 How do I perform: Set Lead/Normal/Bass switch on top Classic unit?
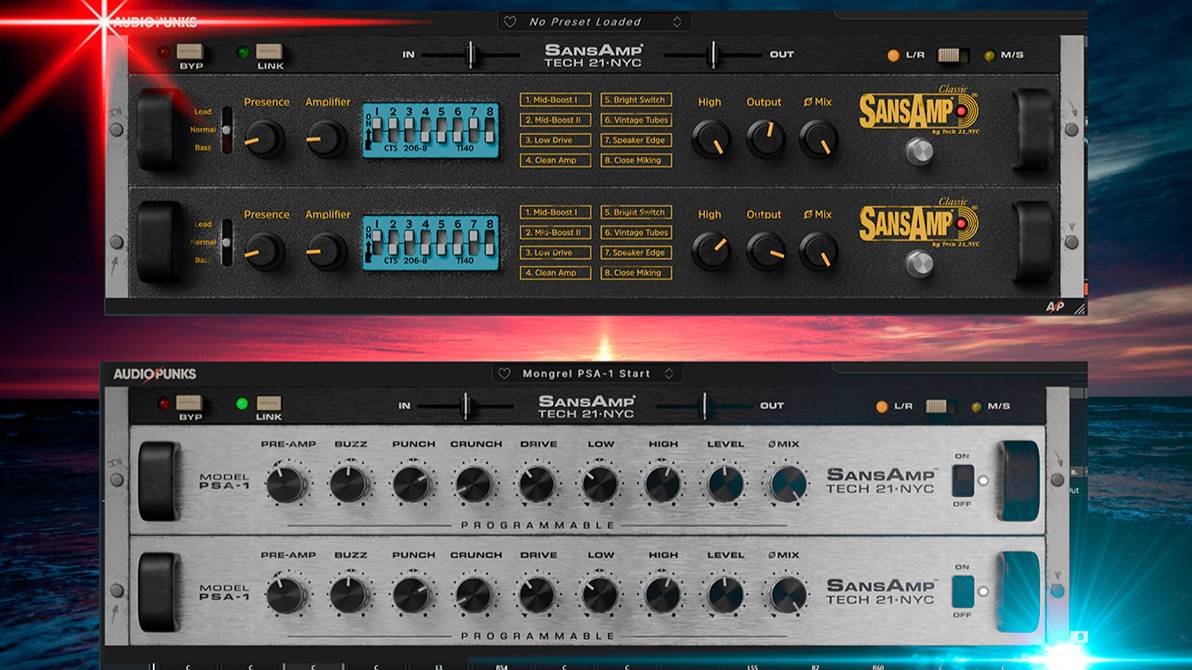click(227, 130)
